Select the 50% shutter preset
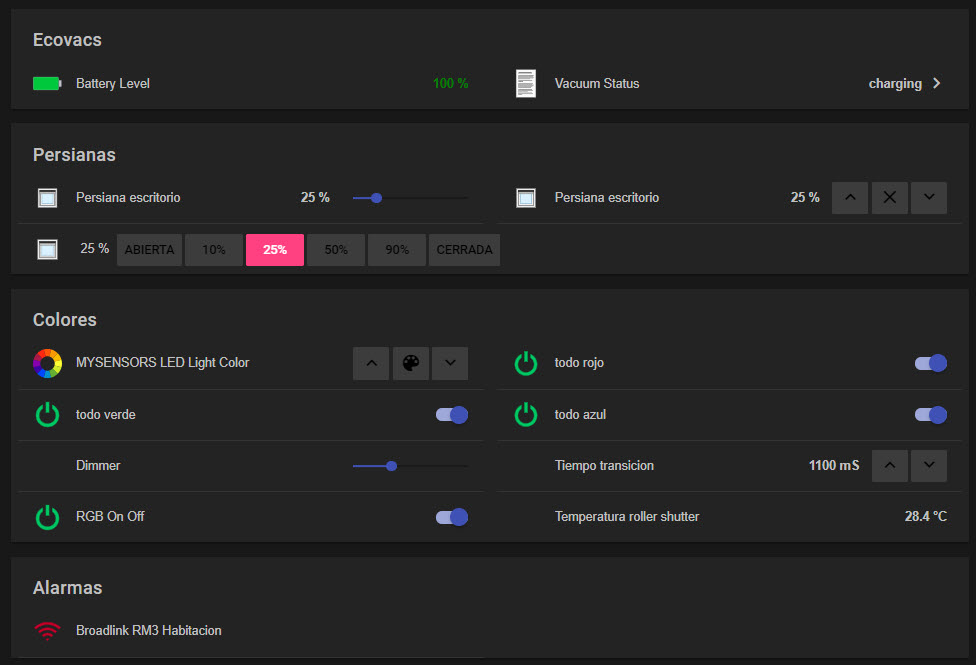The height and width of the screenshot is (665, 976). pos(335,249)
